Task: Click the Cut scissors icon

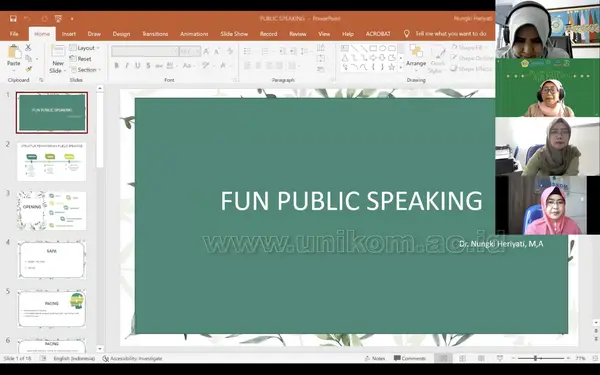Action: [28, 47]
